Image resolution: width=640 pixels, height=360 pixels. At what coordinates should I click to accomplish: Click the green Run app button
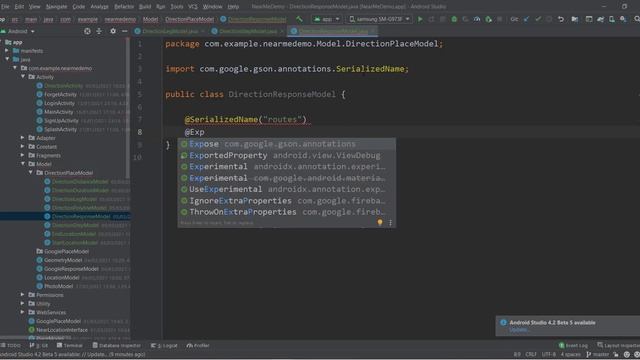pyautogui.click(x=420, y=19)
